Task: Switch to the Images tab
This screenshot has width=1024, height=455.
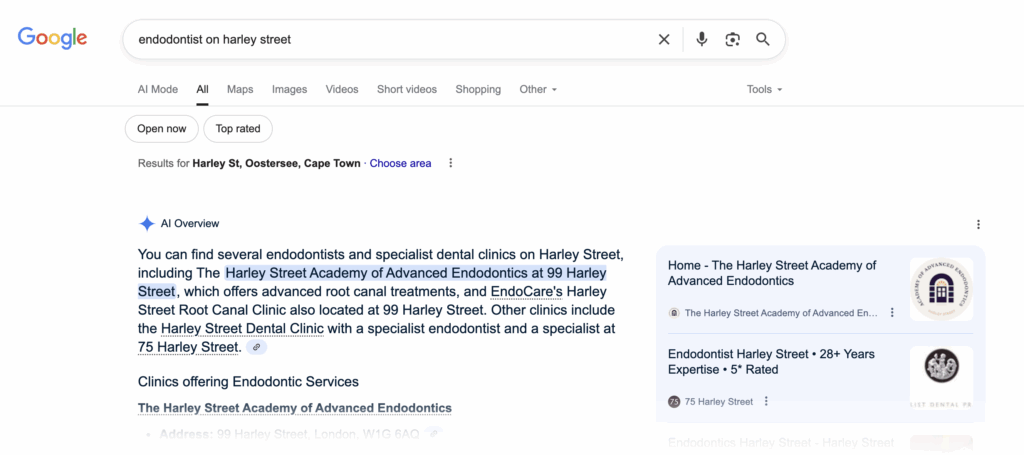Action: [289, 89]
